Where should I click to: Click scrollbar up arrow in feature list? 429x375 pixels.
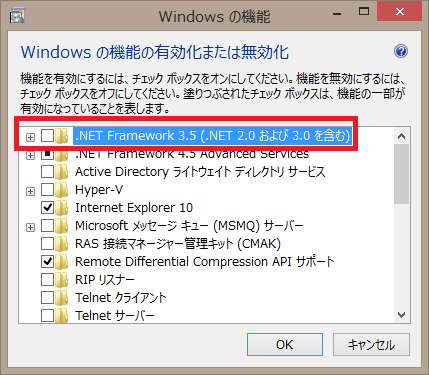402,136
